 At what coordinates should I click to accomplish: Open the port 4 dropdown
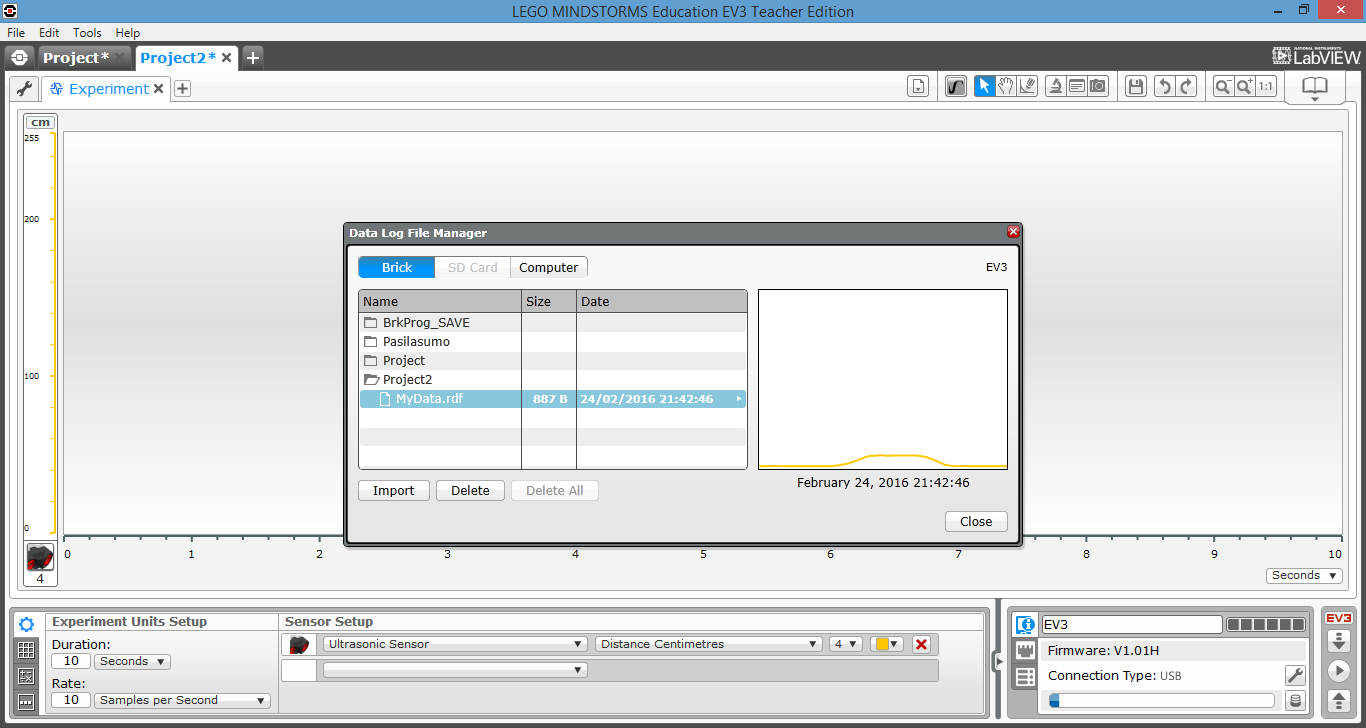(x=846, y=644)
